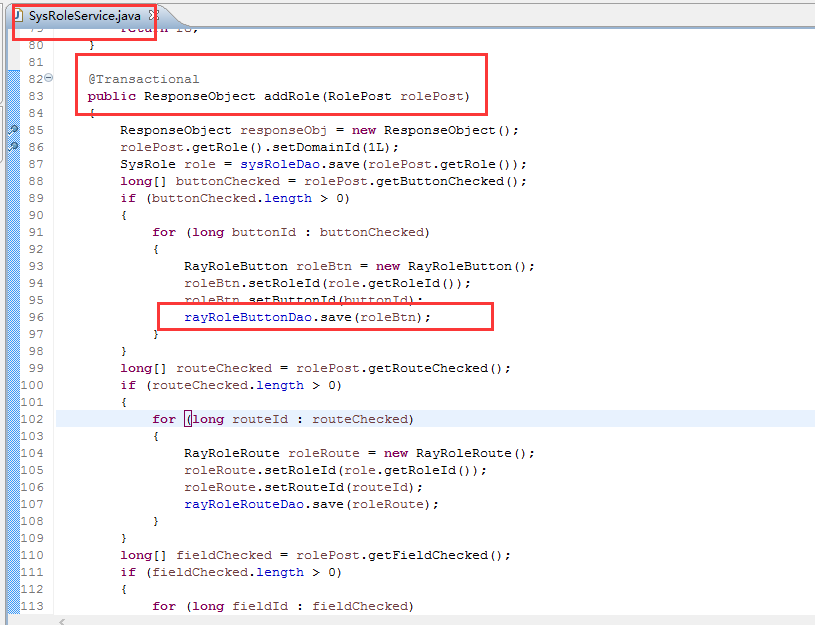Click 'new RayRoleButton()' on line 93
Screen dimensions: 815x625
(451, 266)
